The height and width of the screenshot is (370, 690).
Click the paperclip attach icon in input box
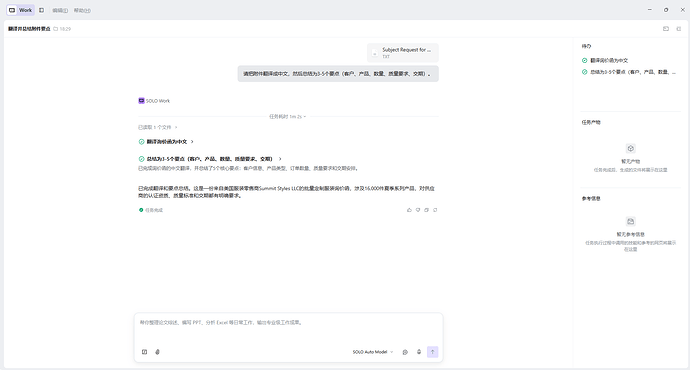pos(158,352)
